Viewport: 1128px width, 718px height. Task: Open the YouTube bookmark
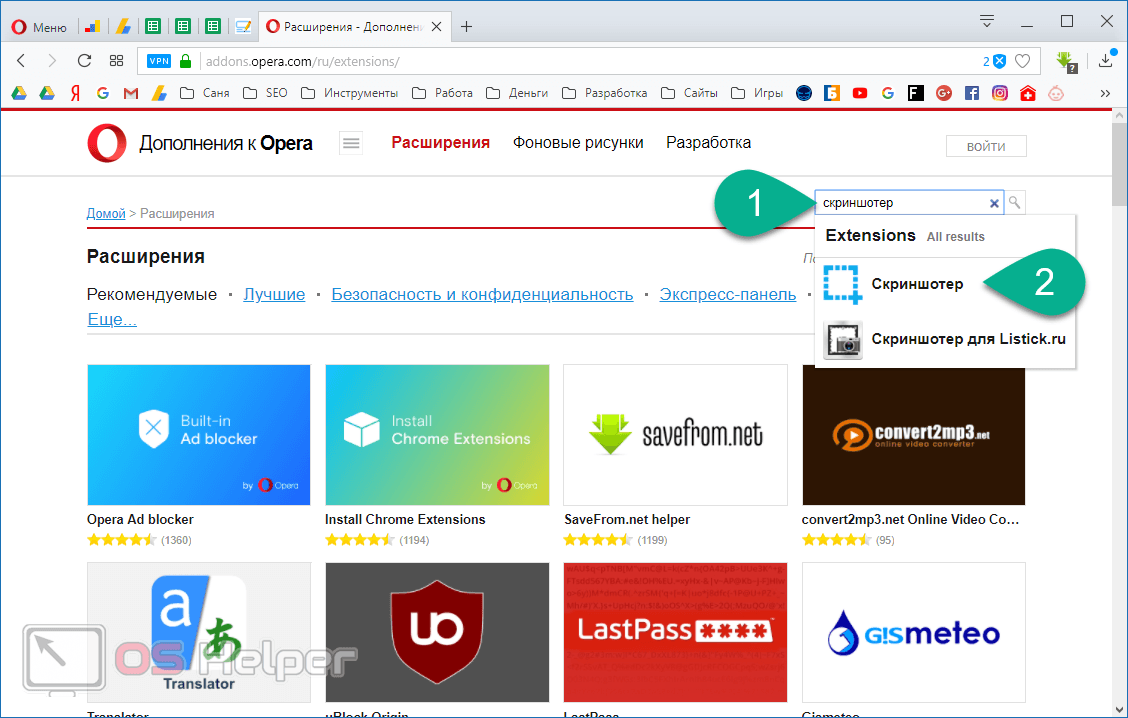tap(860, 93)
